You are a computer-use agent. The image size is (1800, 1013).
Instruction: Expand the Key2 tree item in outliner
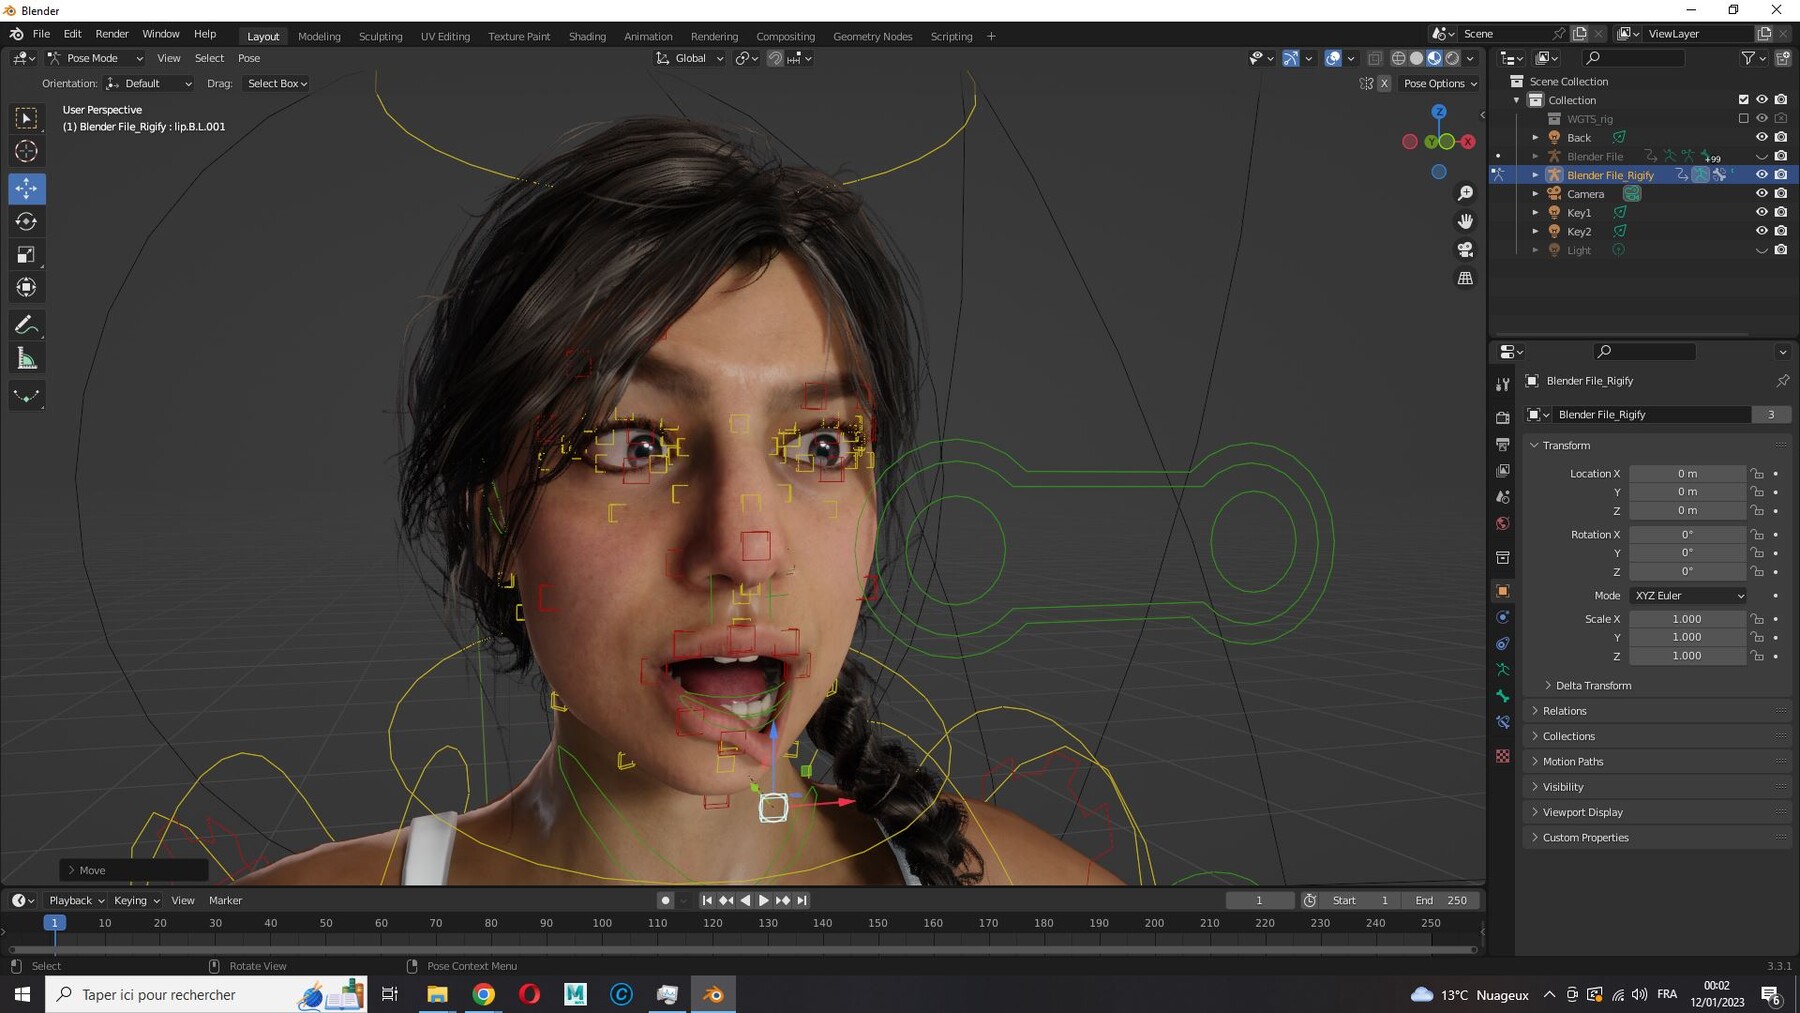(x=1535, y=231)
